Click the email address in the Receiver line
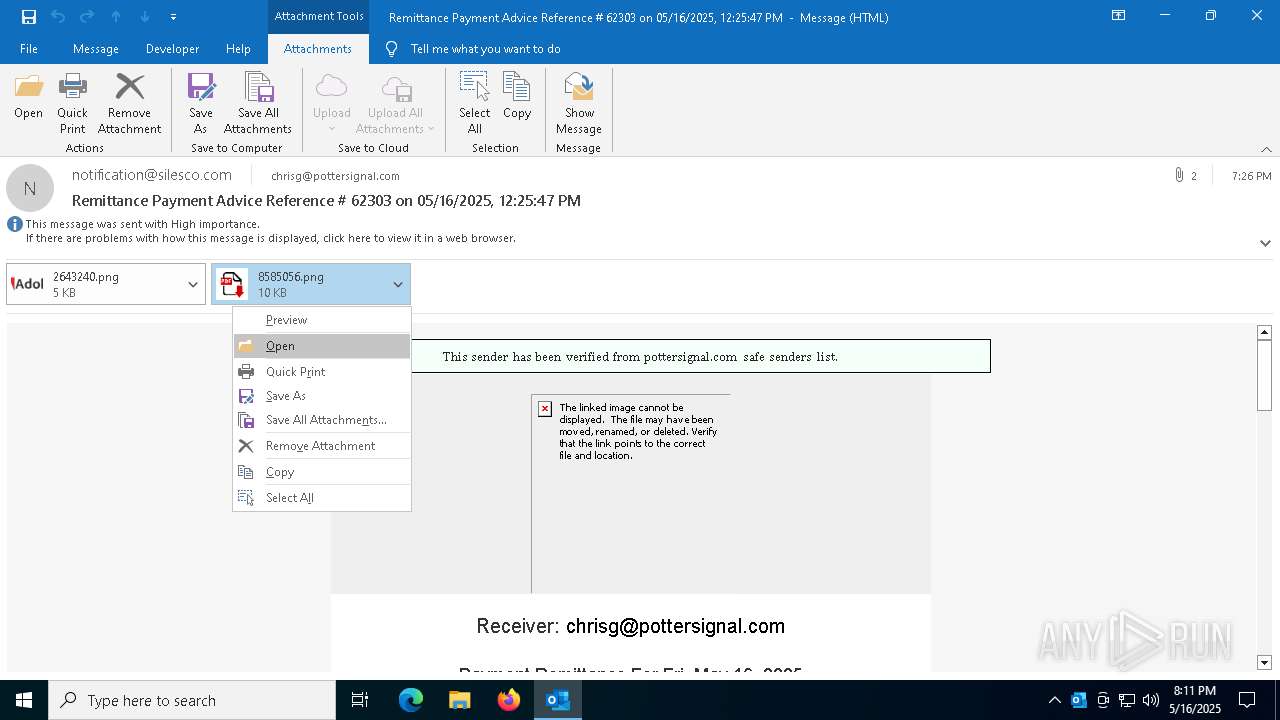 click(675, 626)
